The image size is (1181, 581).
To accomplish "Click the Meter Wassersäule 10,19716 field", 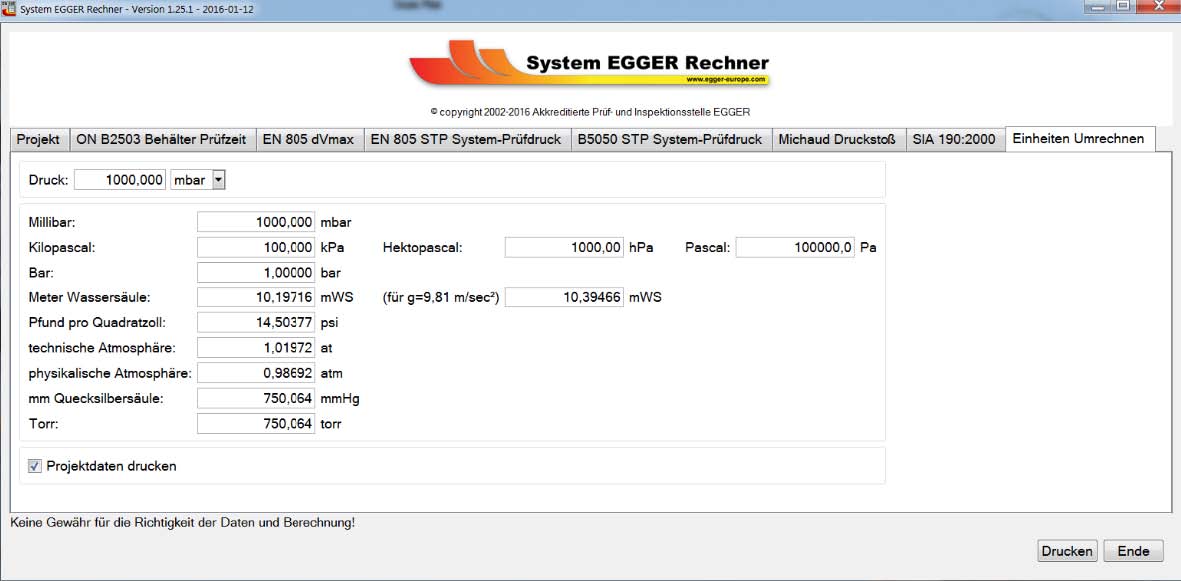I will [256, 297].
